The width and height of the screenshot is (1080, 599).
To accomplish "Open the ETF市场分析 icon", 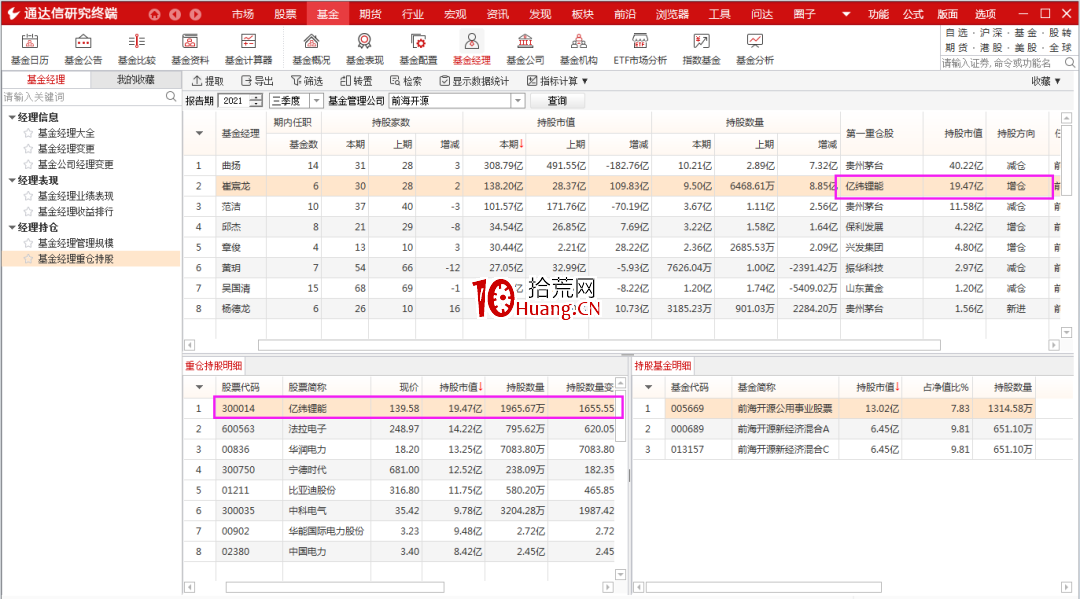I will (x=640, y=50).
